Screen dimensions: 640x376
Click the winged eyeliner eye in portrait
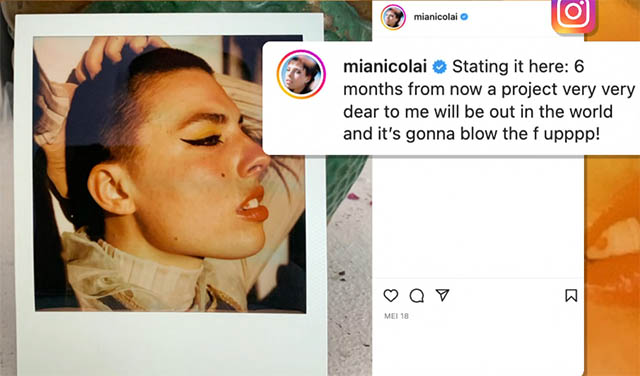click(203, 141)
